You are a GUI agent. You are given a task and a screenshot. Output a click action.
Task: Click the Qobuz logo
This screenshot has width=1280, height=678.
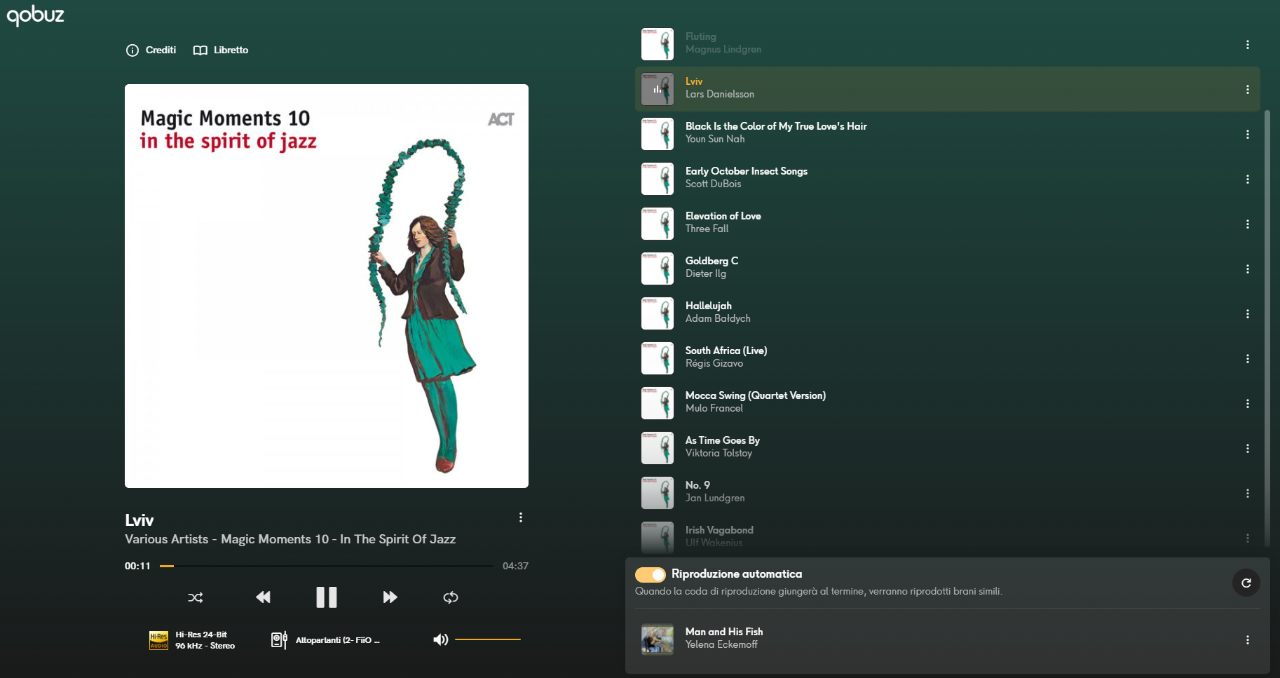point(35,15)
